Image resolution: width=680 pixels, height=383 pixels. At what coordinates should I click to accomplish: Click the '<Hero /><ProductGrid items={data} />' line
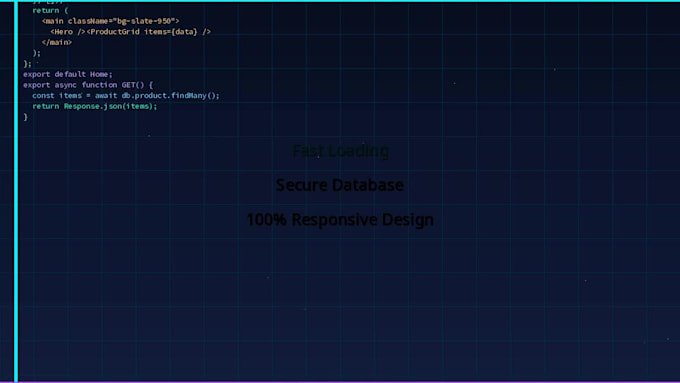(131, 32)
